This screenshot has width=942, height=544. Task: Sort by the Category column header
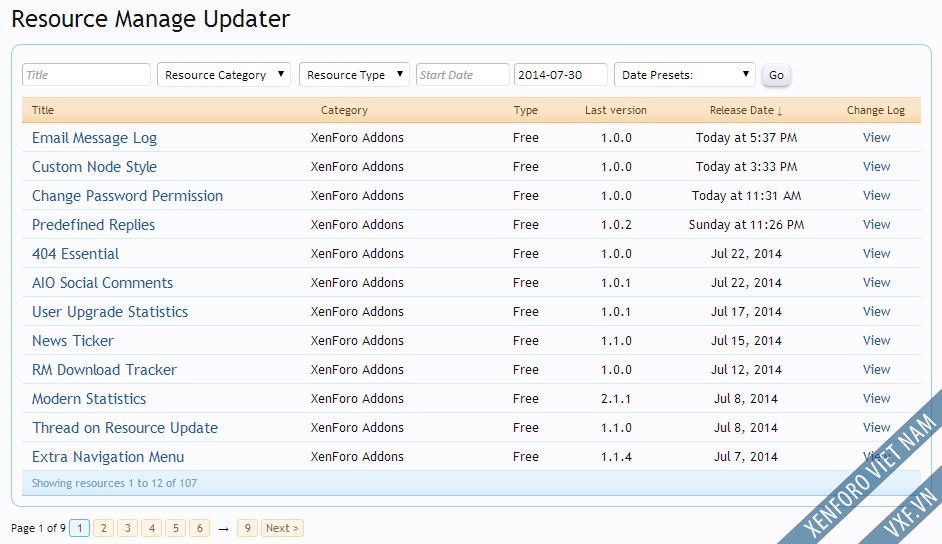point(344,110)
